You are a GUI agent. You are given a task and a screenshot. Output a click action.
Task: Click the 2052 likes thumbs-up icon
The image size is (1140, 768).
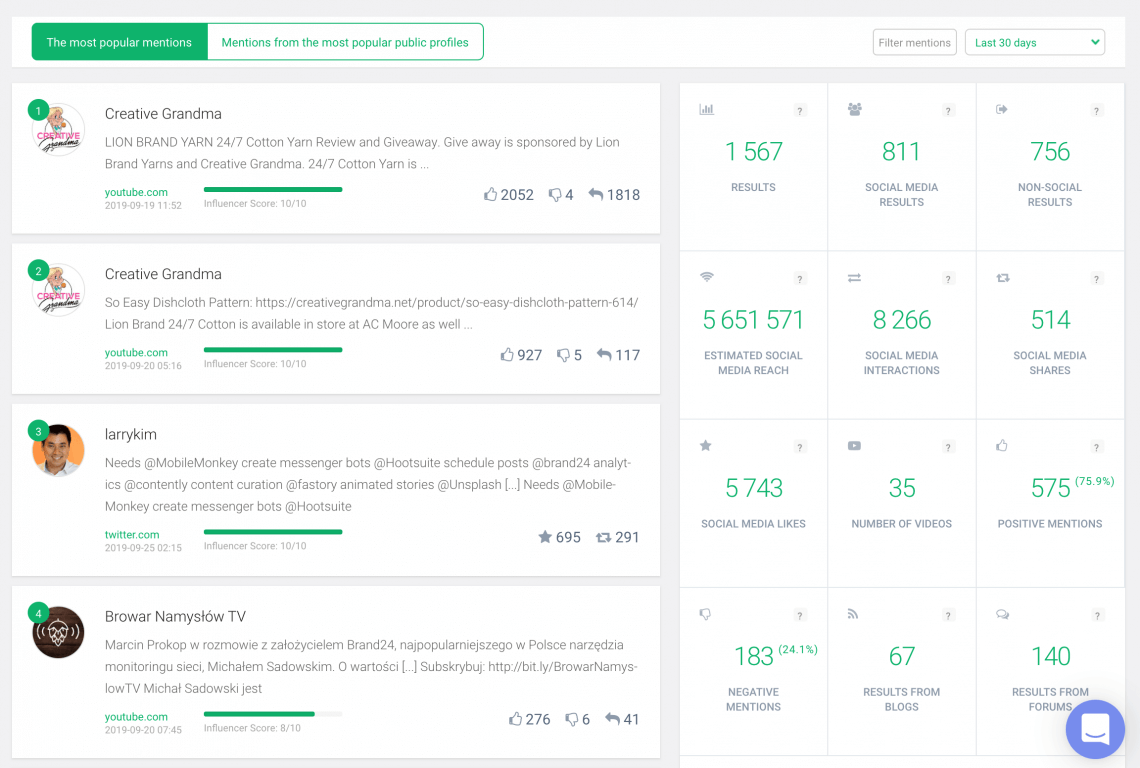[x=491, y=194]
